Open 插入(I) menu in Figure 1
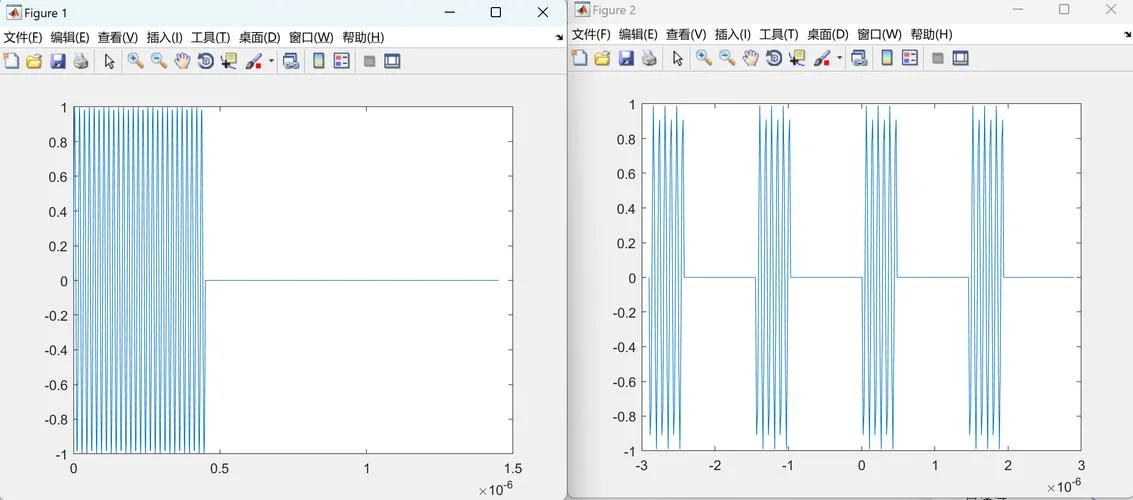 tap(165, 37)
